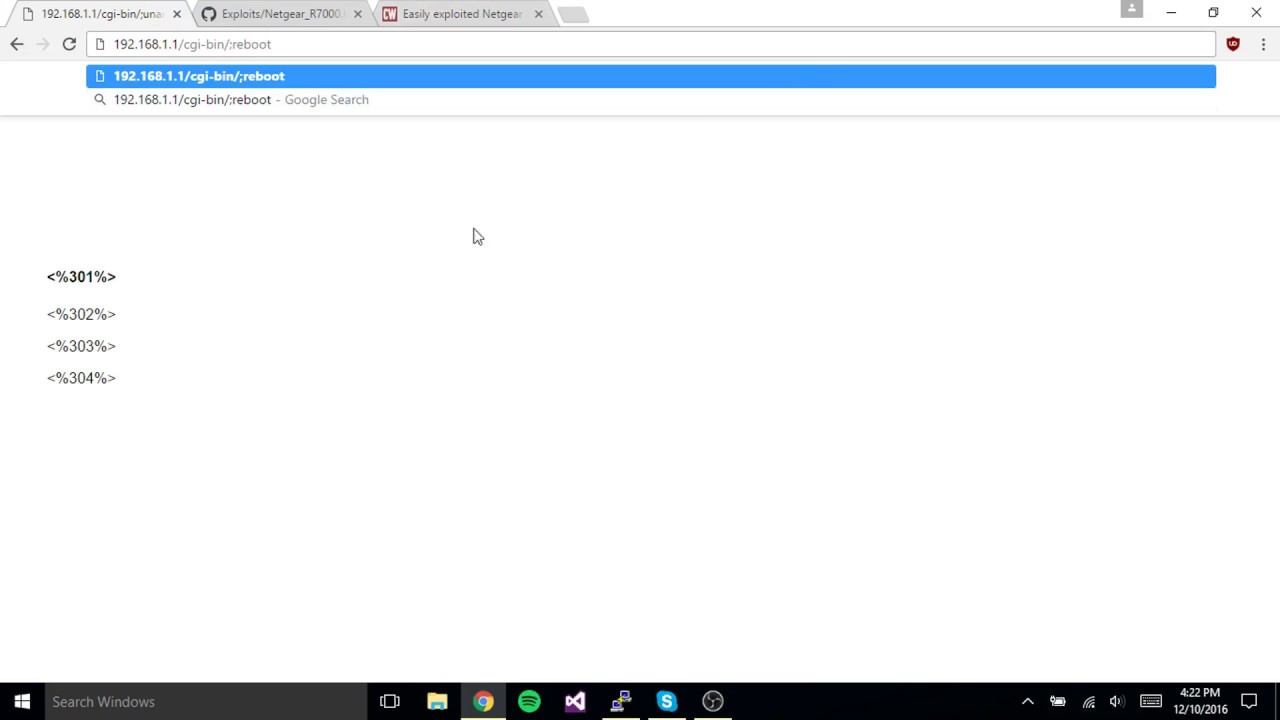
Task: Open File Explorer from the taskbar
Action: click(x=437, y=701)
